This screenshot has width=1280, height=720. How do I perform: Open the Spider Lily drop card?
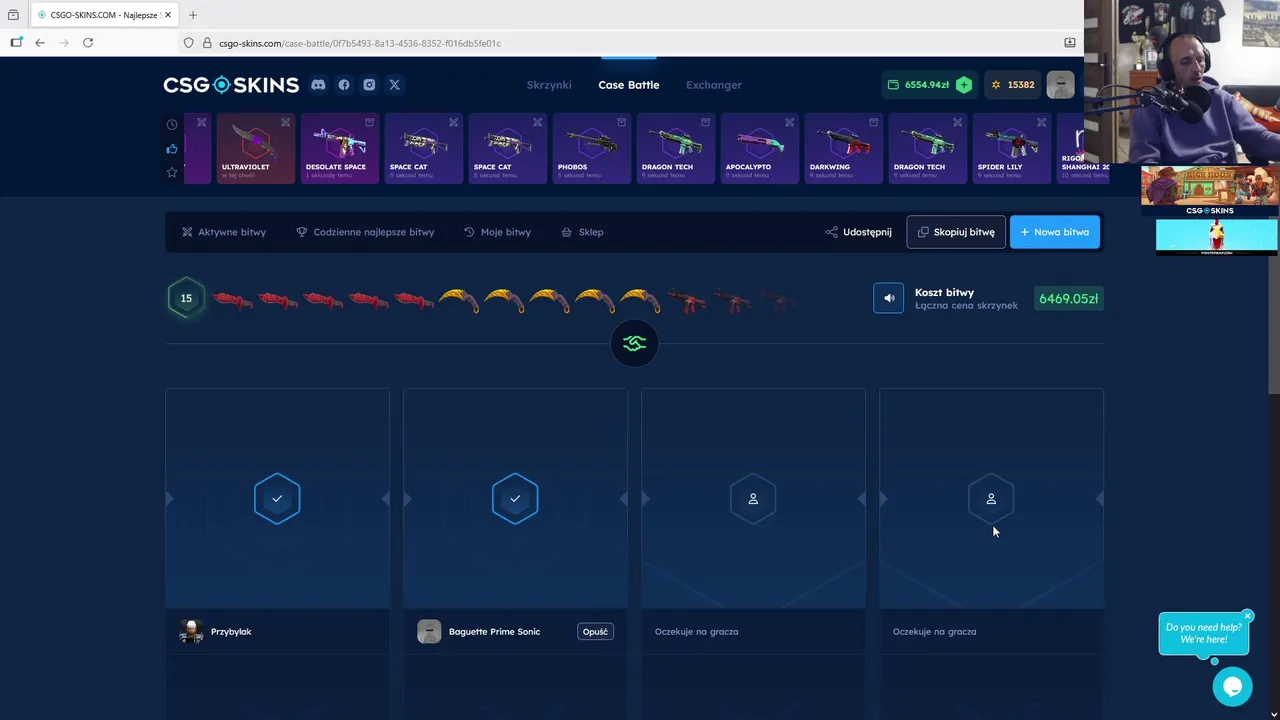click(1011, 148)
